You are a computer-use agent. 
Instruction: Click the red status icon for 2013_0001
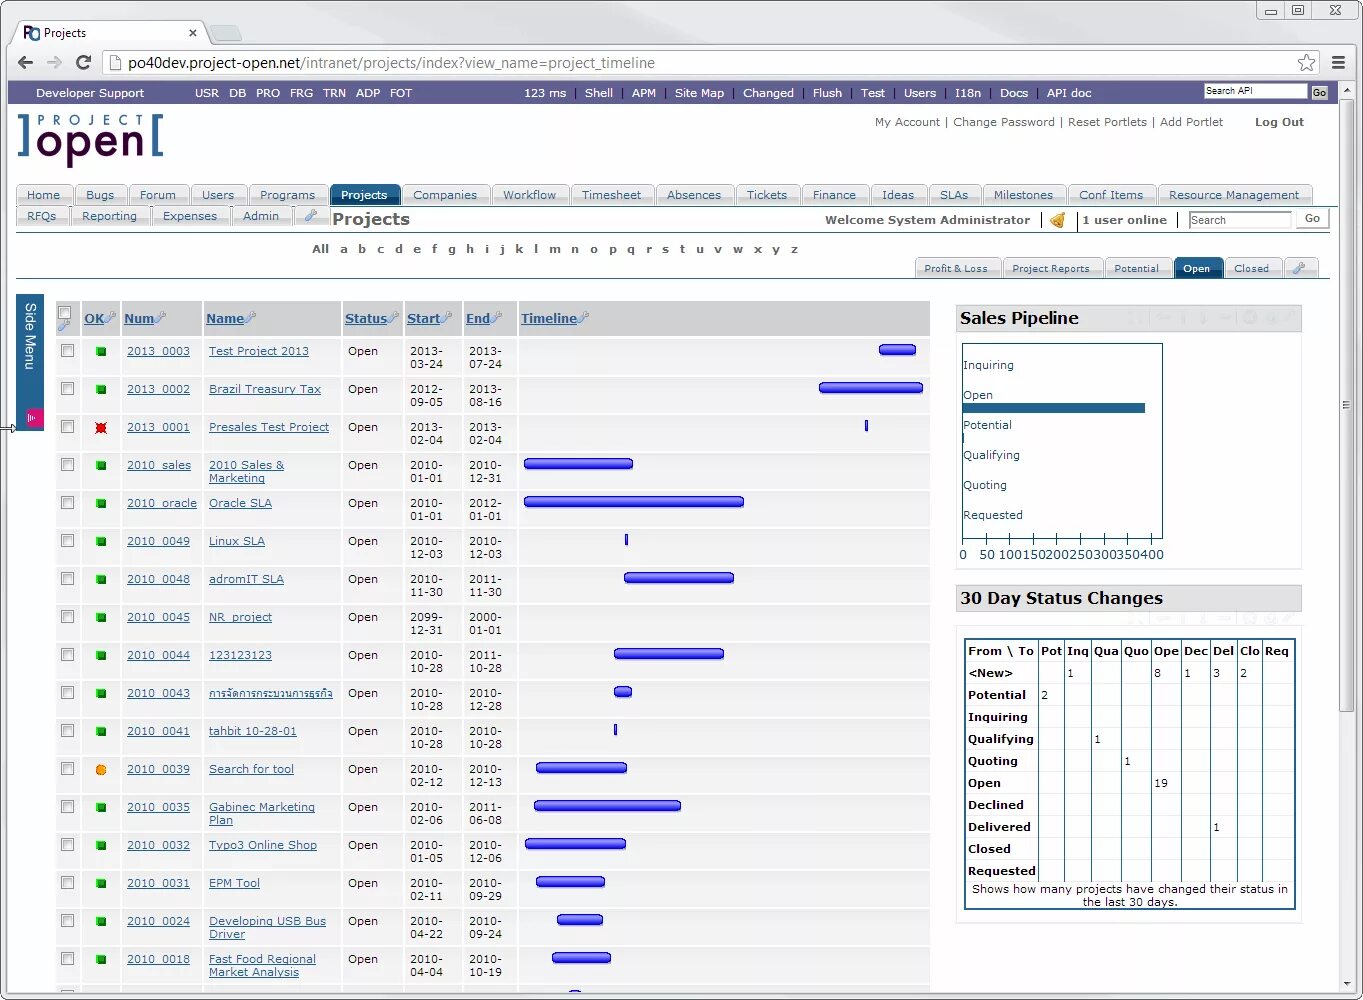[101, 428]
